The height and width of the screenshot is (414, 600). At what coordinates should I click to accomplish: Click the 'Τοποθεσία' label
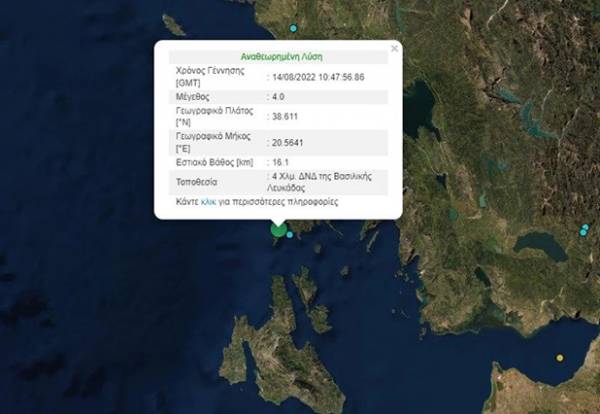[x=196, y=182]
